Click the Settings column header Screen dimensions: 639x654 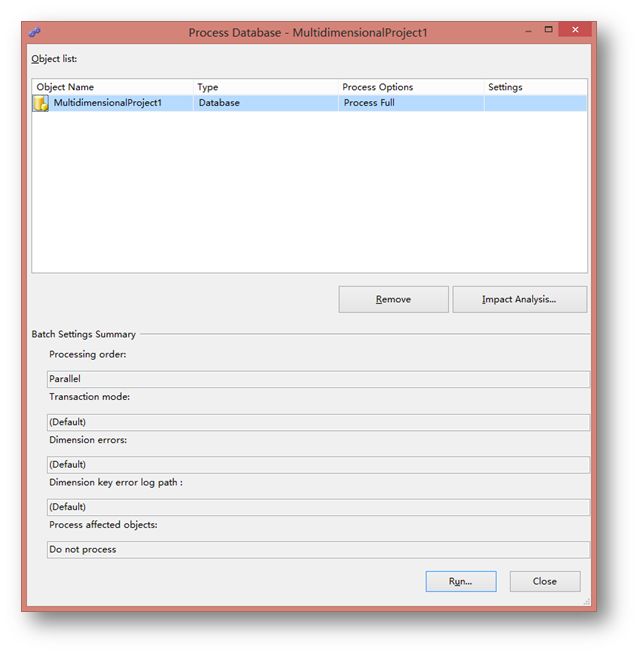536,87
